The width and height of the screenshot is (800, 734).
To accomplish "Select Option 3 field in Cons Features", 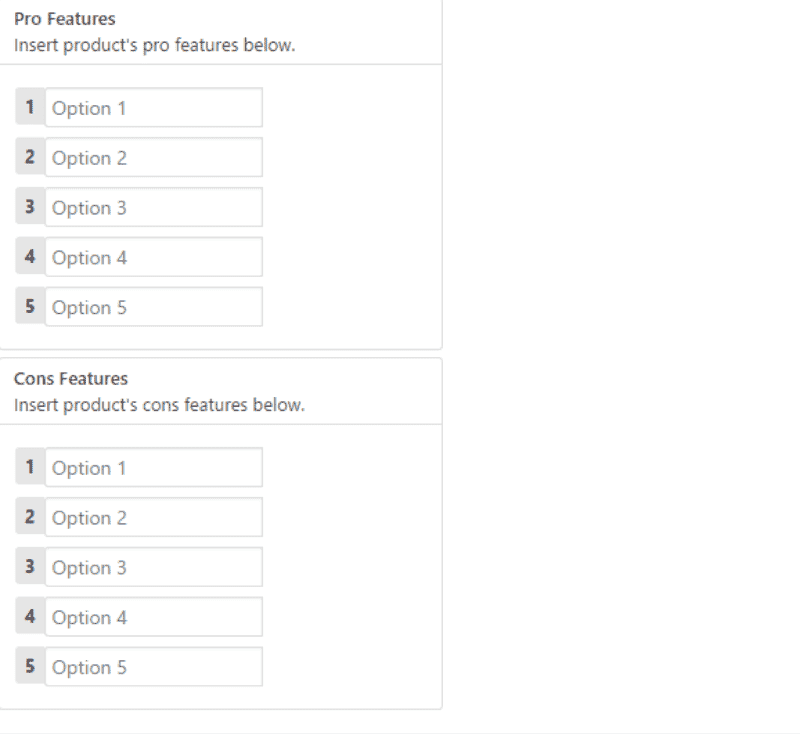I will [x=153, y=568].
